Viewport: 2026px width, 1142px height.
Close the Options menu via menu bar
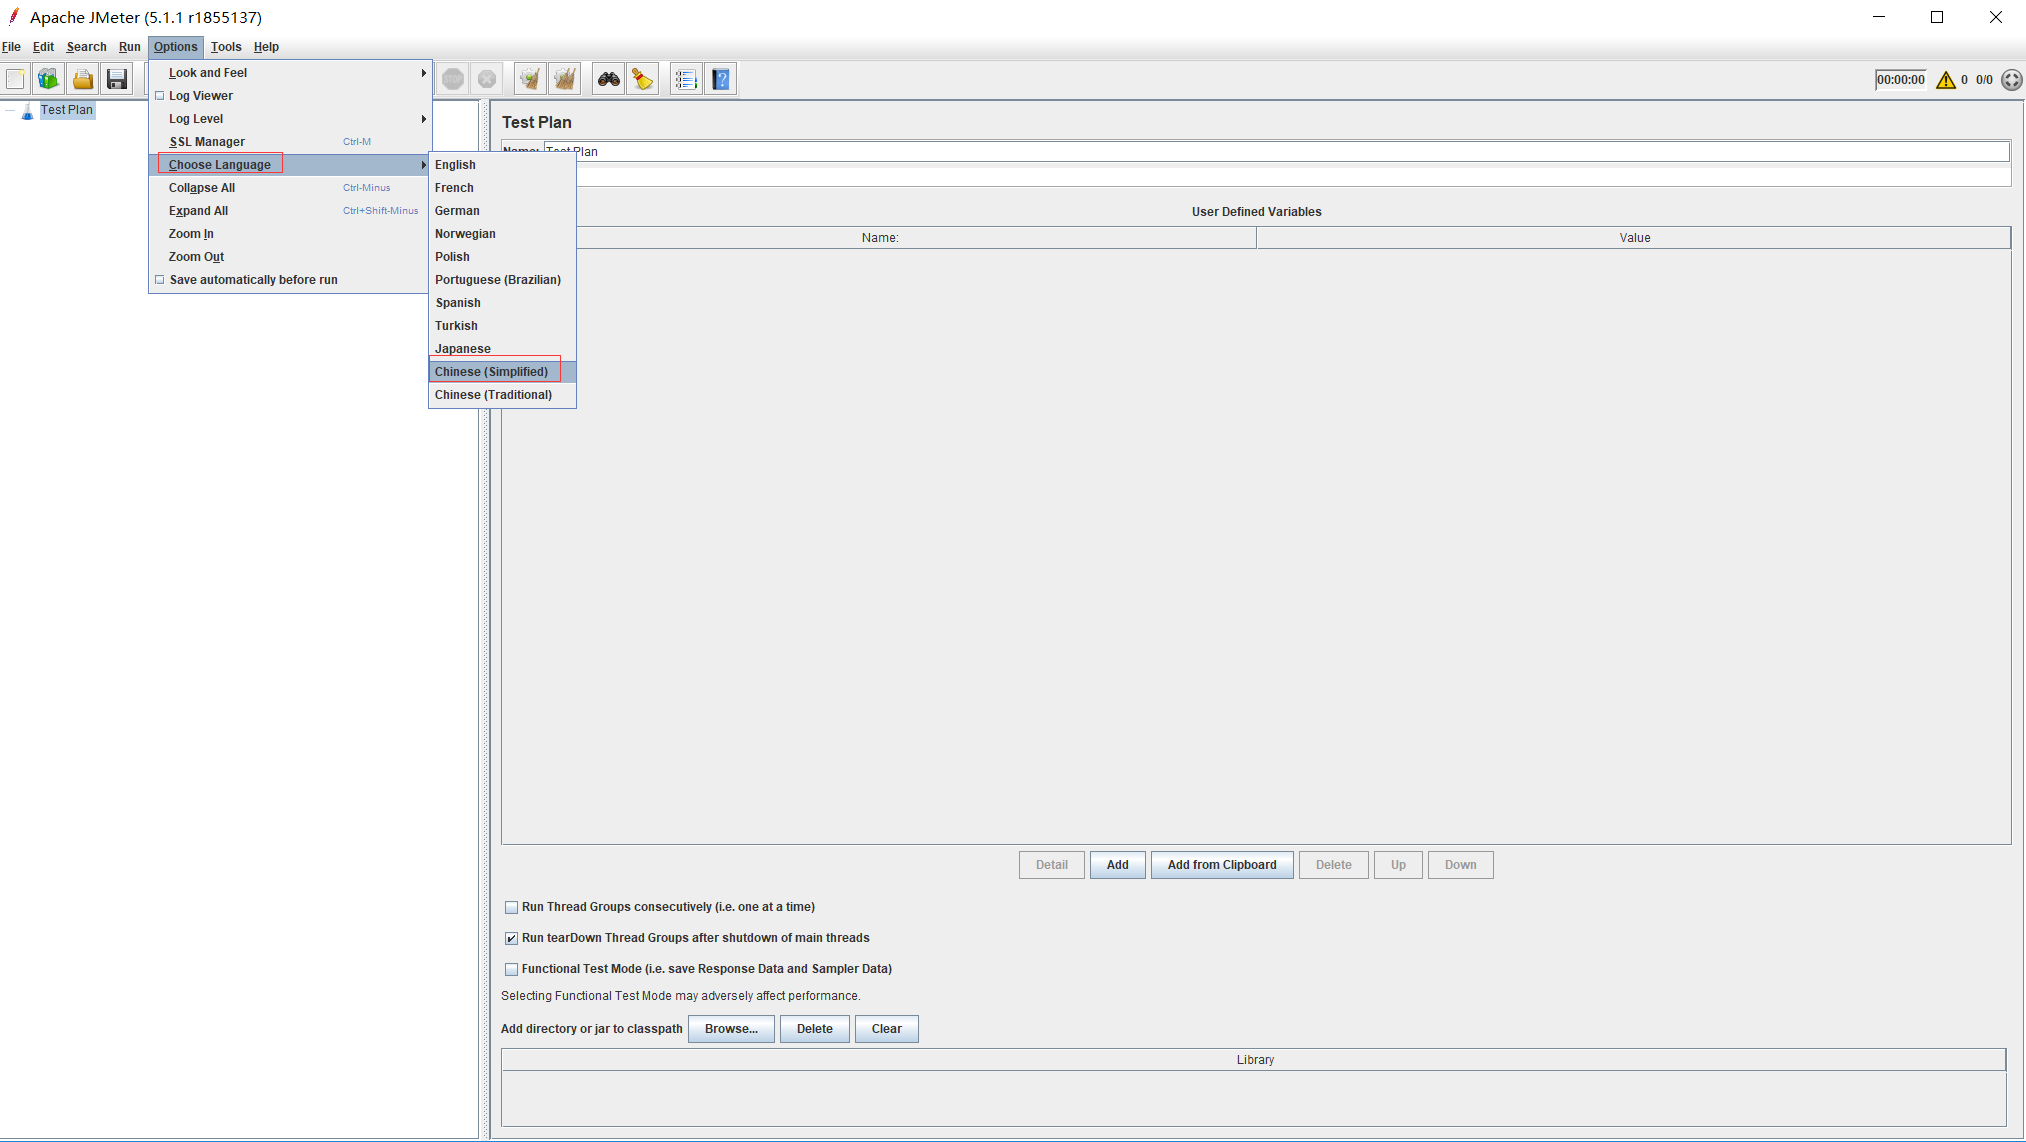(x=176, y=47)
